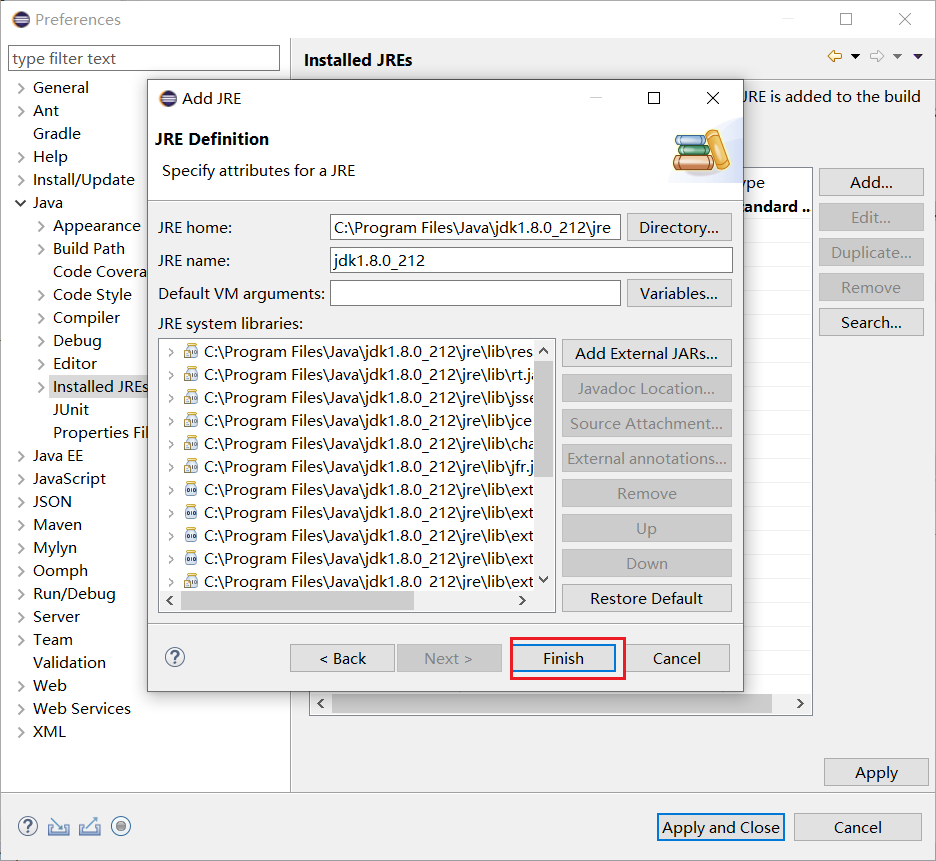This screenshot has width=936, height=861.
Task: Open Variables for VM arguments
Action: tap(679, 293)
